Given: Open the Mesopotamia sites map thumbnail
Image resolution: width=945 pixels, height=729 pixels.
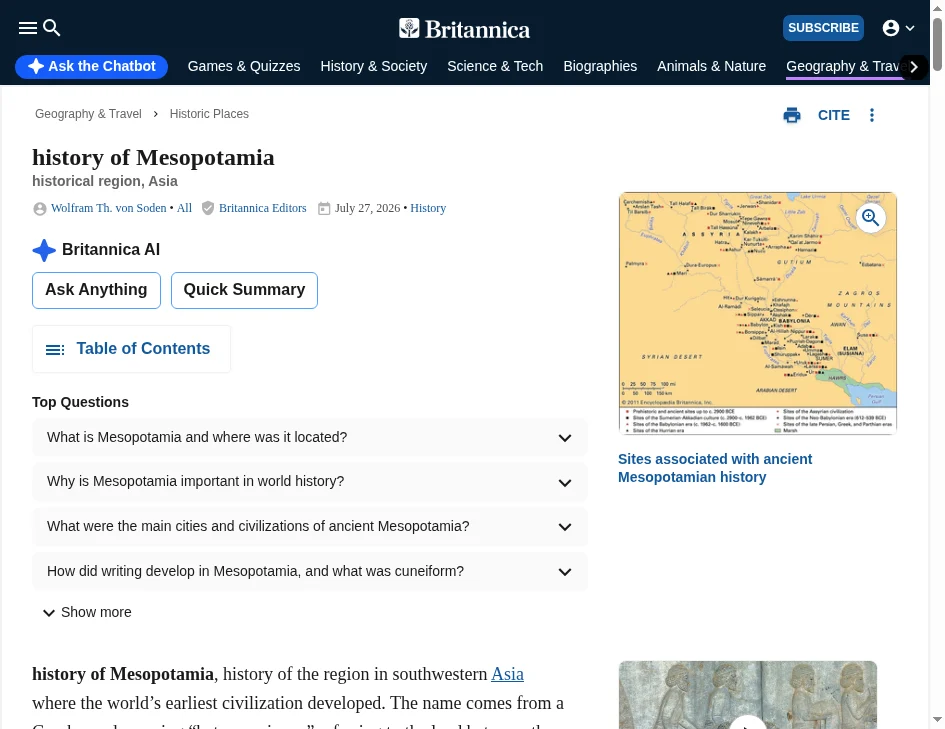Looking at the screenshot, I should (x=758, y=313).
